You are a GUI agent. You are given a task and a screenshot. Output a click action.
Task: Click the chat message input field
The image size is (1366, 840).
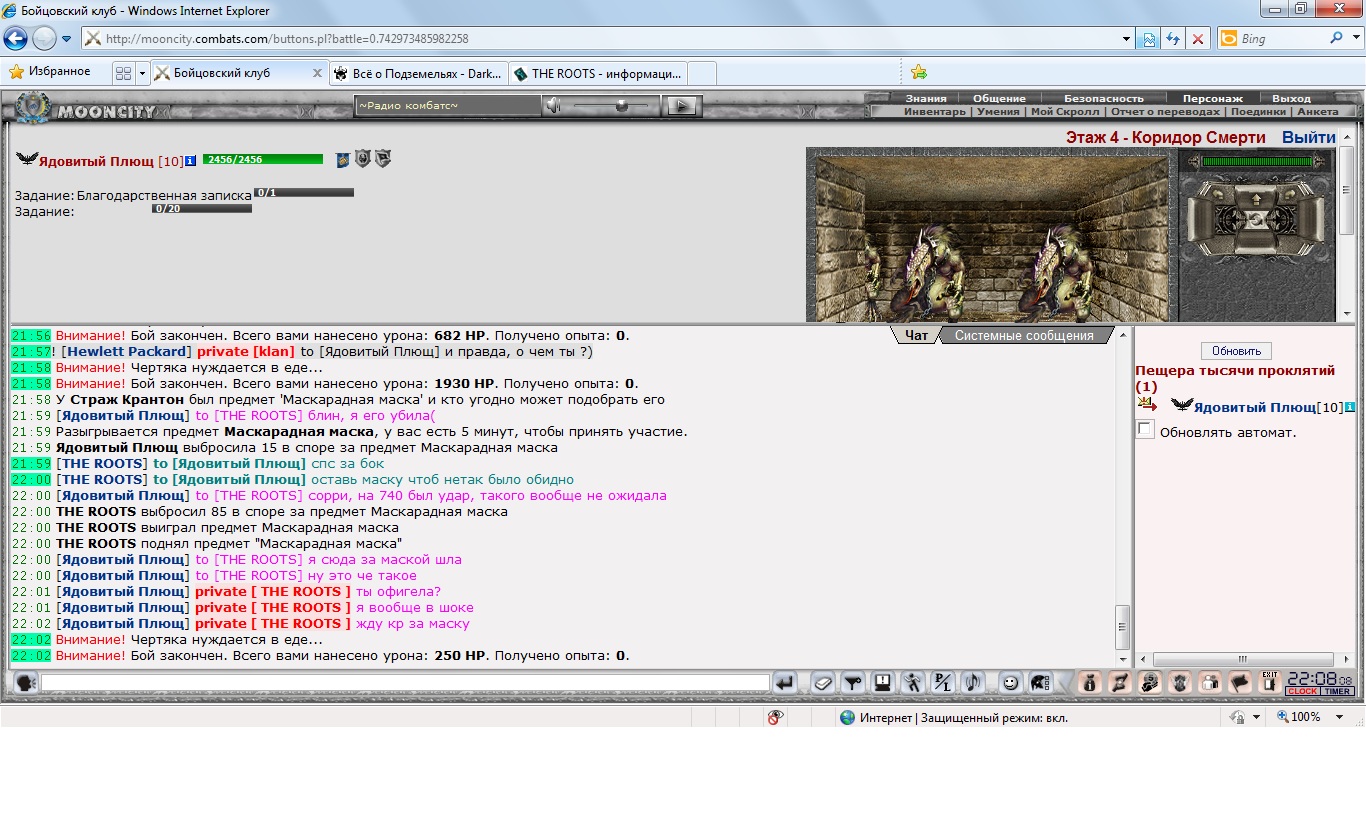pos(405,683)
